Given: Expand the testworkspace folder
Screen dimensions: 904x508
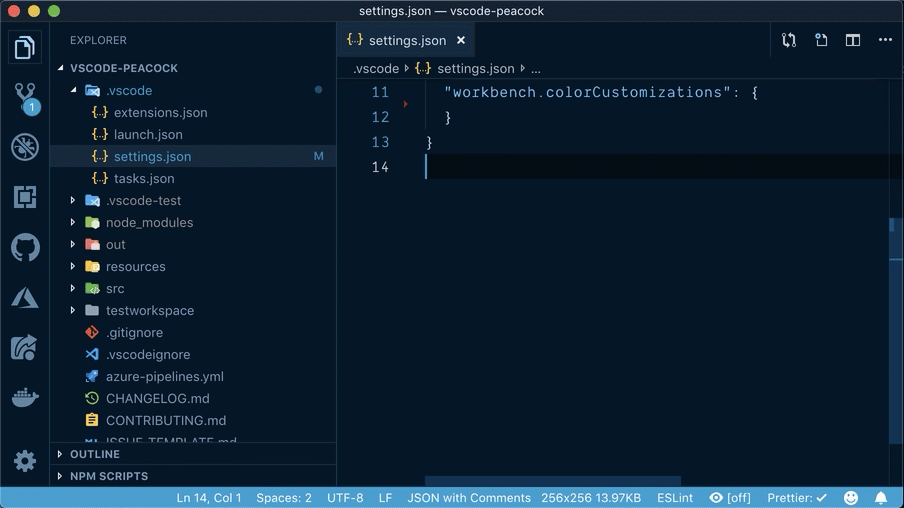Looking at the screenshot, I should tap(73, 310).
